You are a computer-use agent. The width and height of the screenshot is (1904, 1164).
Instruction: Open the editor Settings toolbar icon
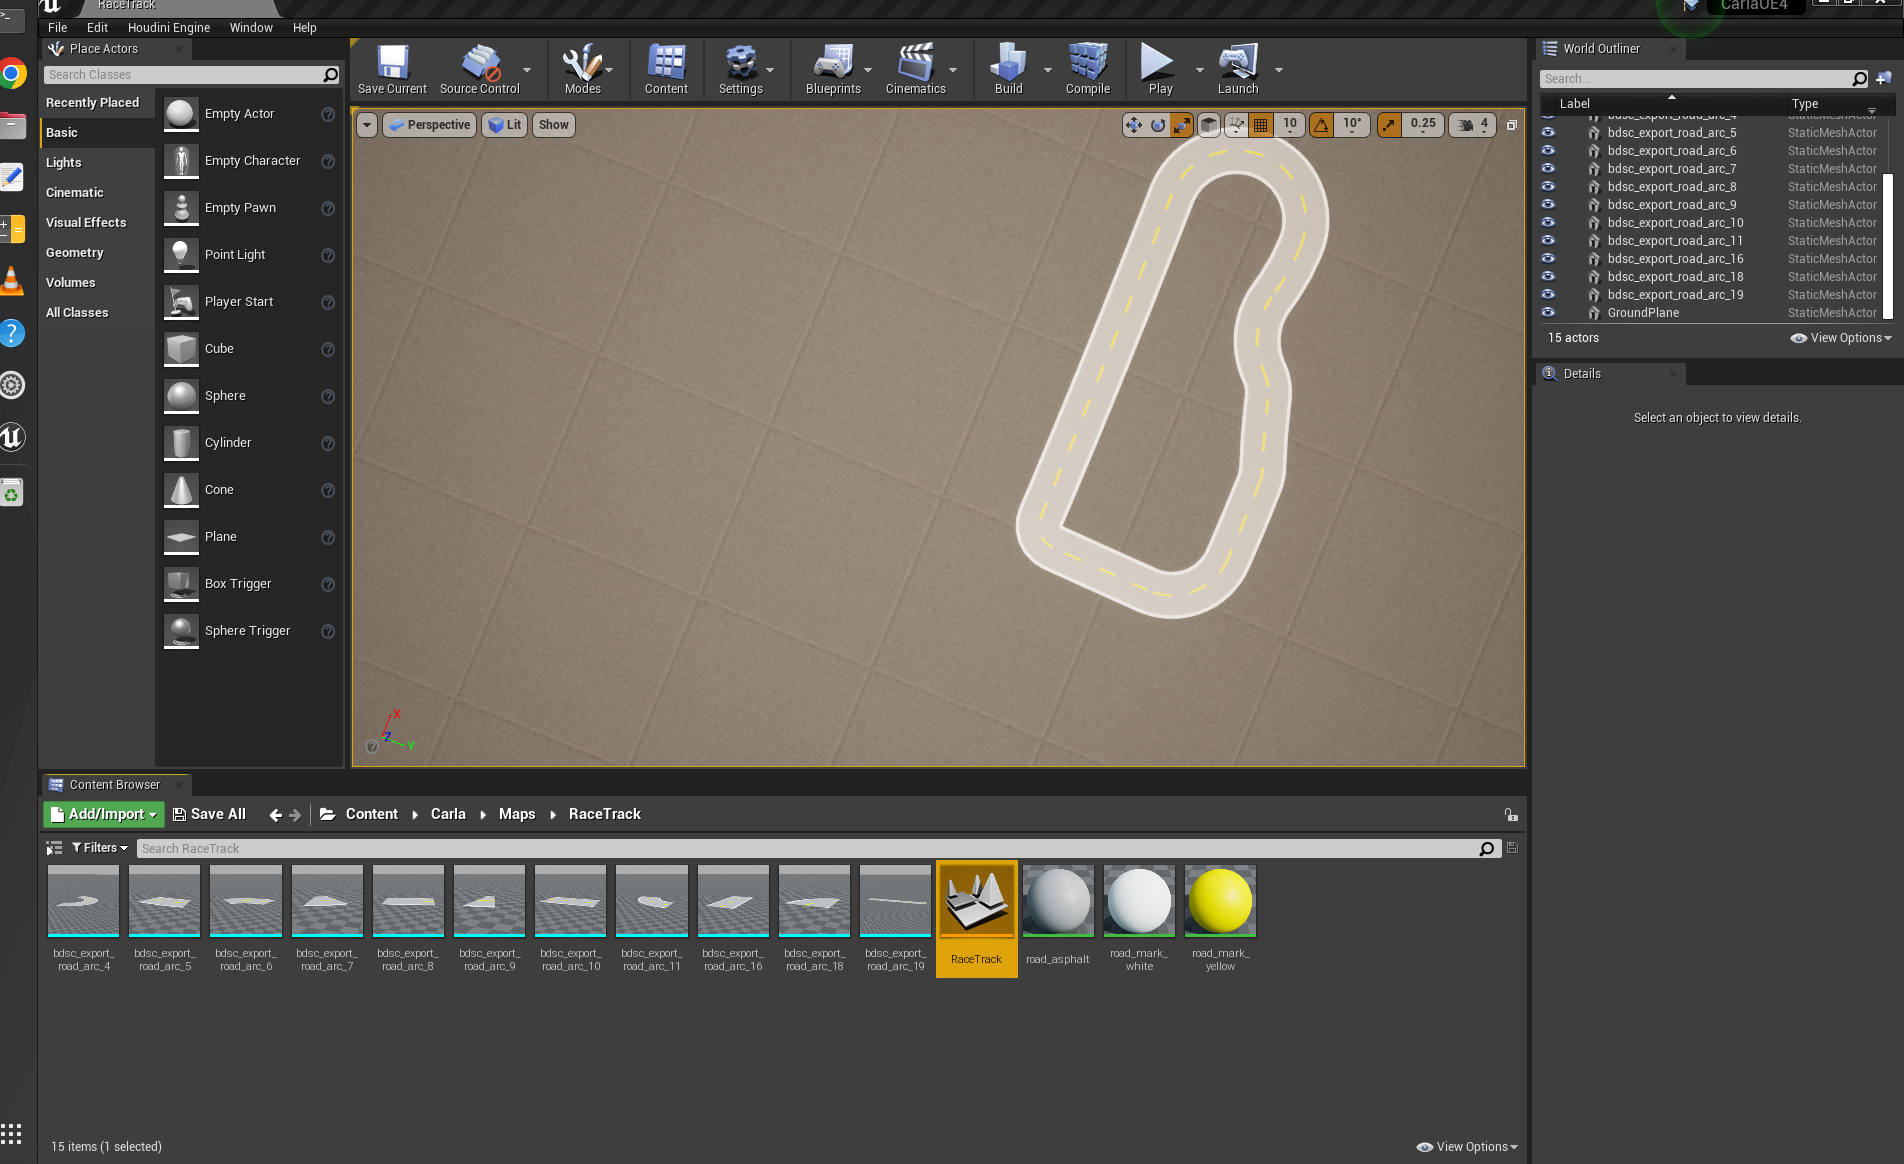click(740, 69)
